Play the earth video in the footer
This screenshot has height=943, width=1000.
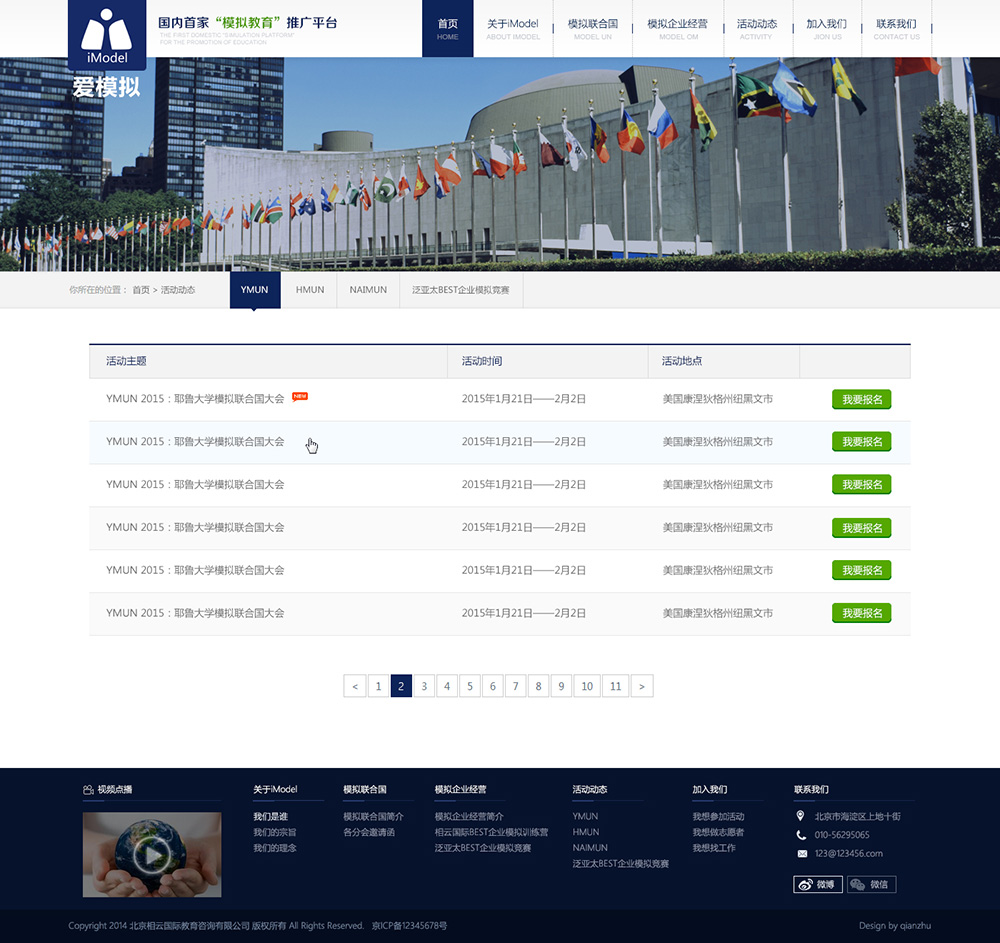pos(152,854)
